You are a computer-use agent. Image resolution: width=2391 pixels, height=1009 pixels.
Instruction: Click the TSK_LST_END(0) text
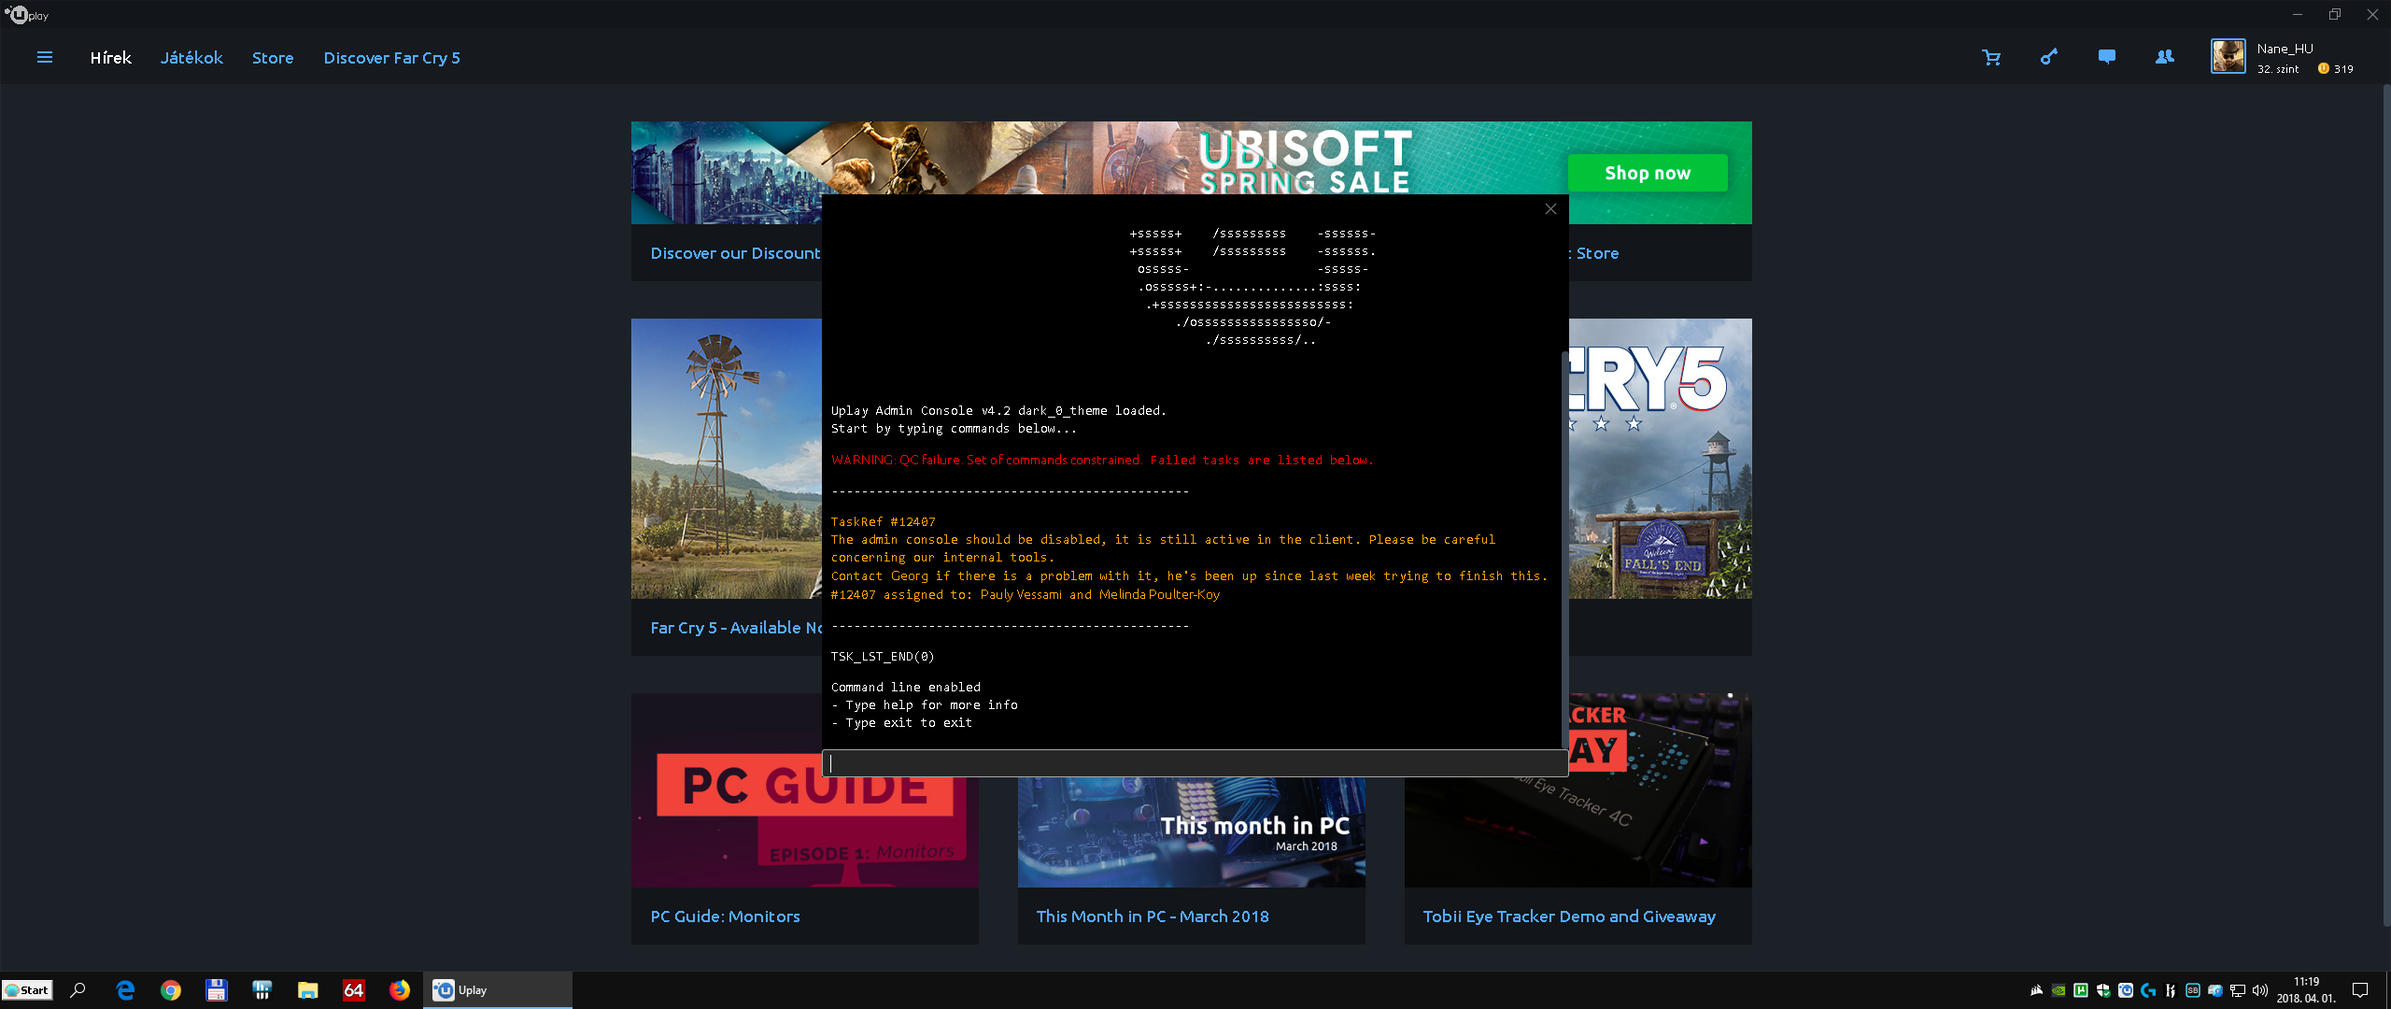click(x=882, y=657)
